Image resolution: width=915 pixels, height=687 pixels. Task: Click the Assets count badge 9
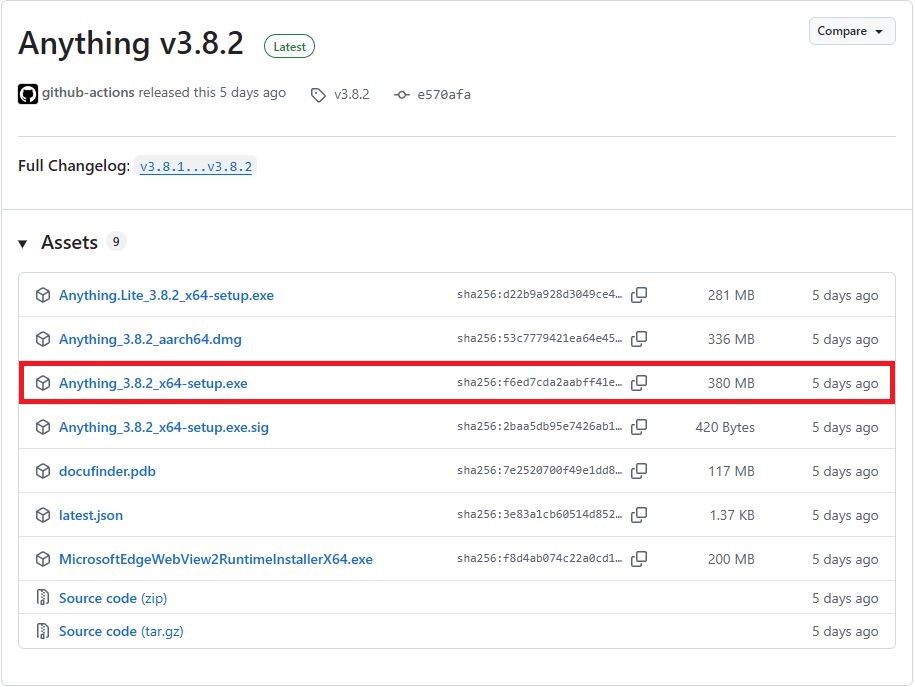click(x=116, y=242)
